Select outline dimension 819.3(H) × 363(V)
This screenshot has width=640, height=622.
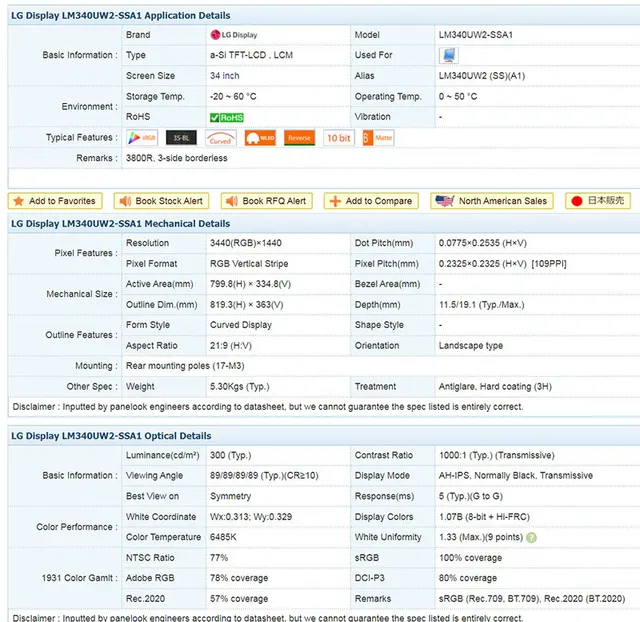(247, 305)
